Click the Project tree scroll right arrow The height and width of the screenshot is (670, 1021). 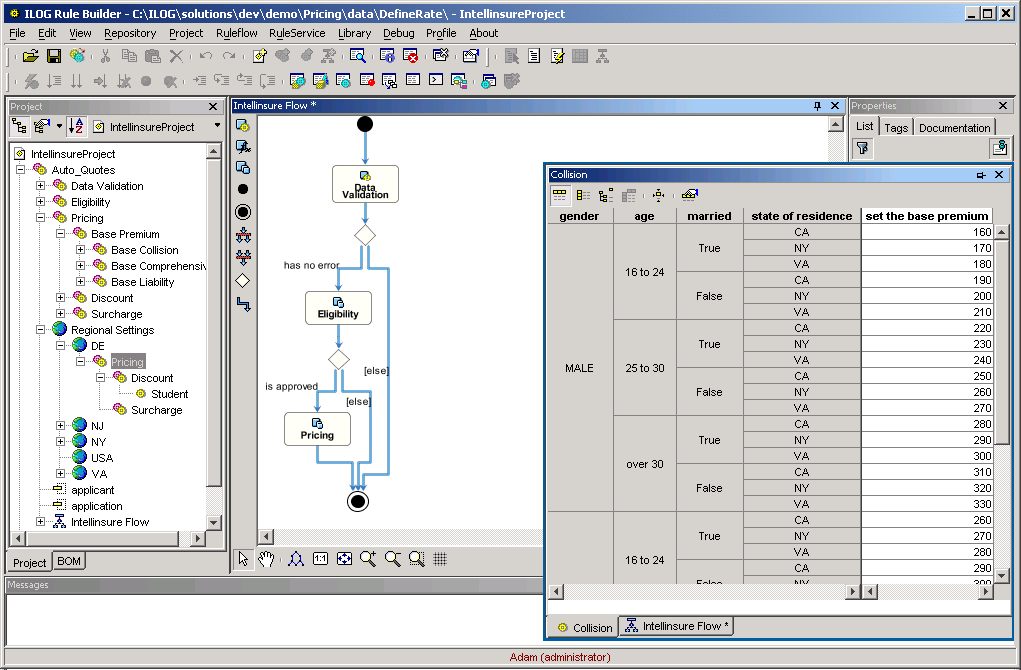(x=198, y=538)
